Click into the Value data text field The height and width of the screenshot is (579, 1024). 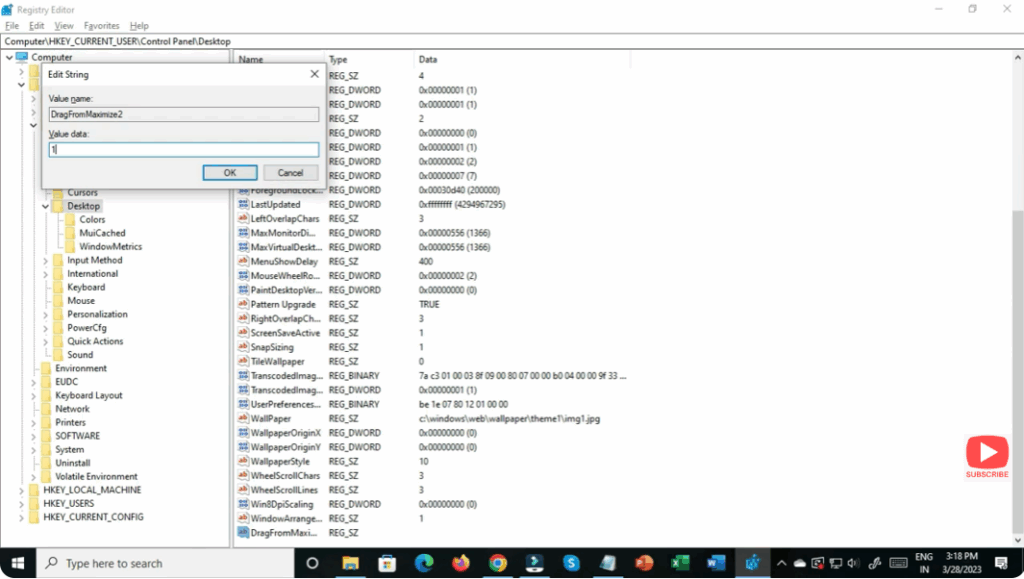(x=184, y=149)
